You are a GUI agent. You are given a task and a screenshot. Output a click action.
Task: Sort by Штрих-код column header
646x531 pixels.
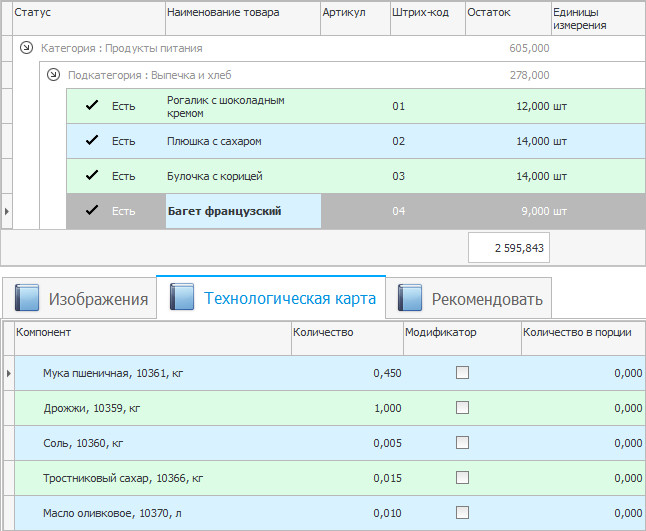pos(428,19)
